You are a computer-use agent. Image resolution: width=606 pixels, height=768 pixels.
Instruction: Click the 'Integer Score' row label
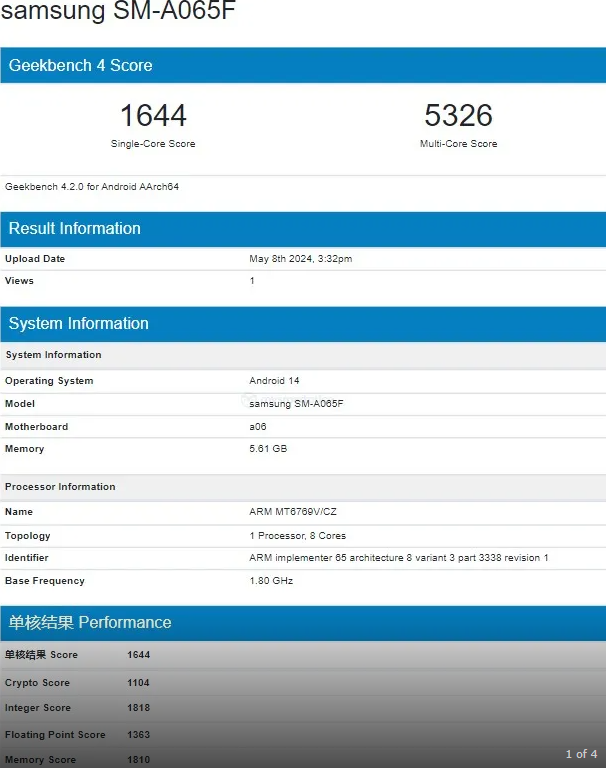tap(38, 708)
